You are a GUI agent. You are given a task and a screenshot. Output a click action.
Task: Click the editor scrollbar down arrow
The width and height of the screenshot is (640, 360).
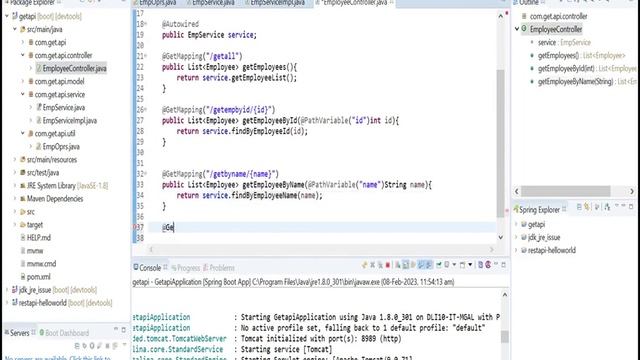tap(501, 237)
